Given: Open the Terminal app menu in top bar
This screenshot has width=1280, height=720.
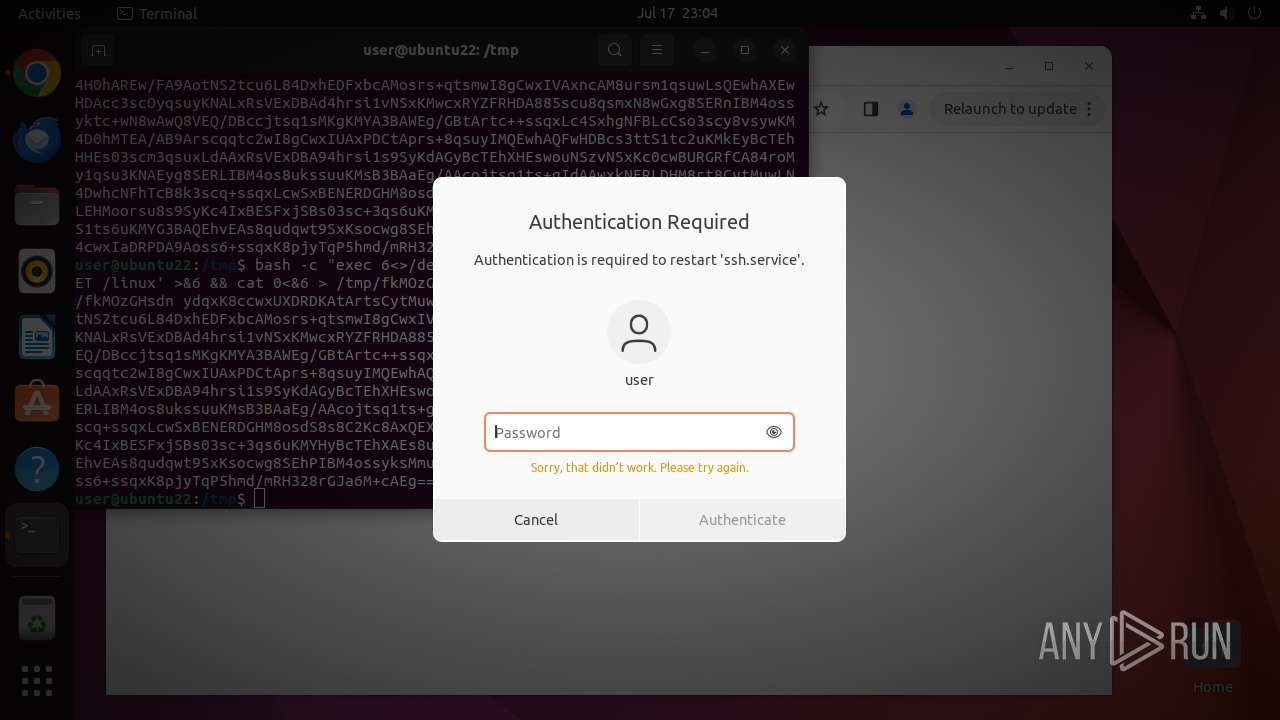Looking at the screenshot, I should click(157, 14).
